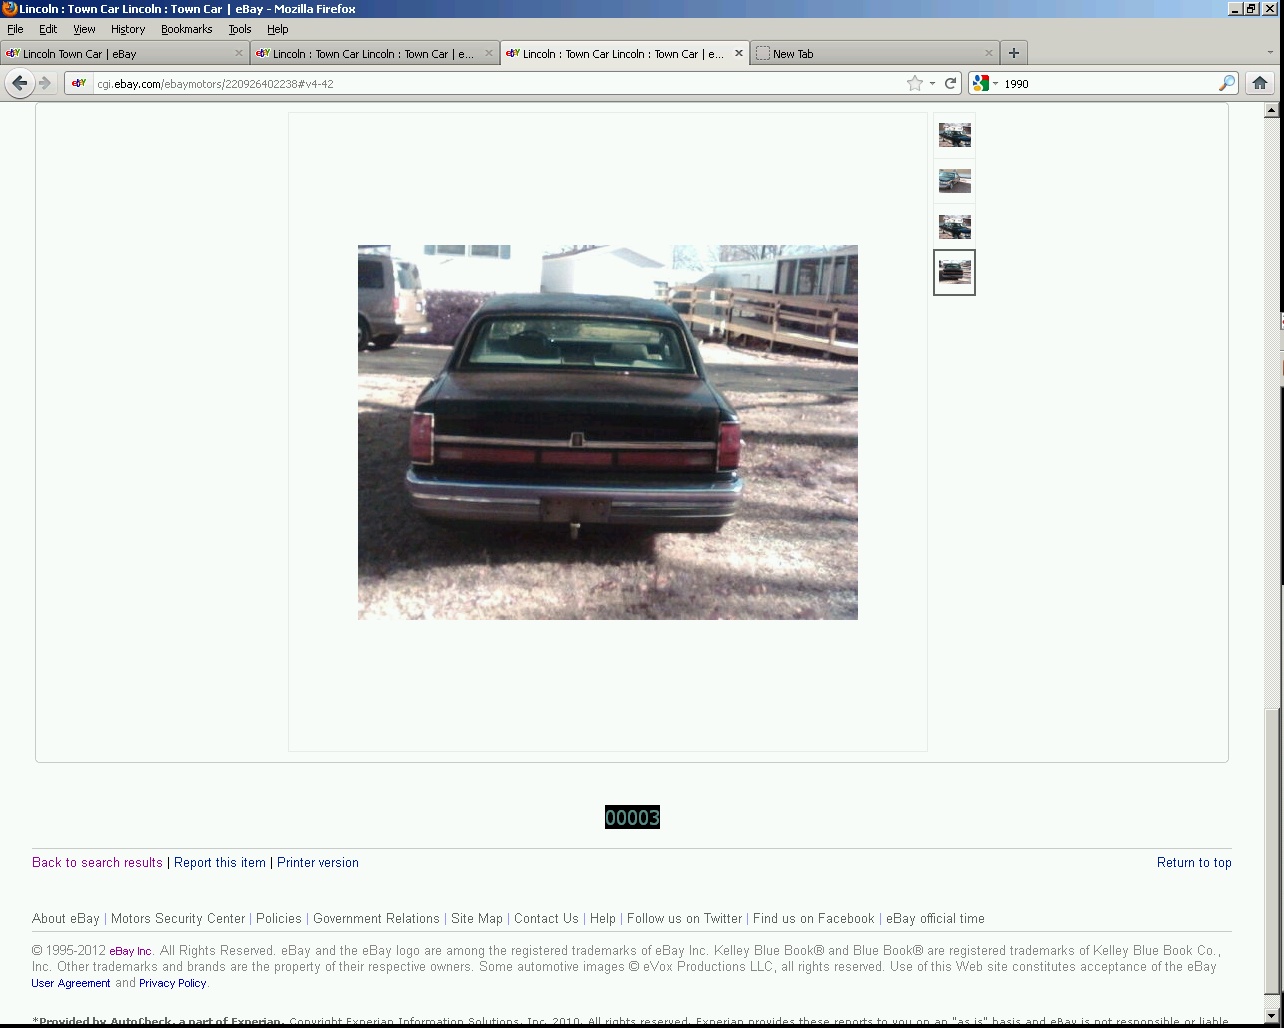1284x1028 pixels.
Task: Bookmark this page with the star icon
Action: coord(914,84)
